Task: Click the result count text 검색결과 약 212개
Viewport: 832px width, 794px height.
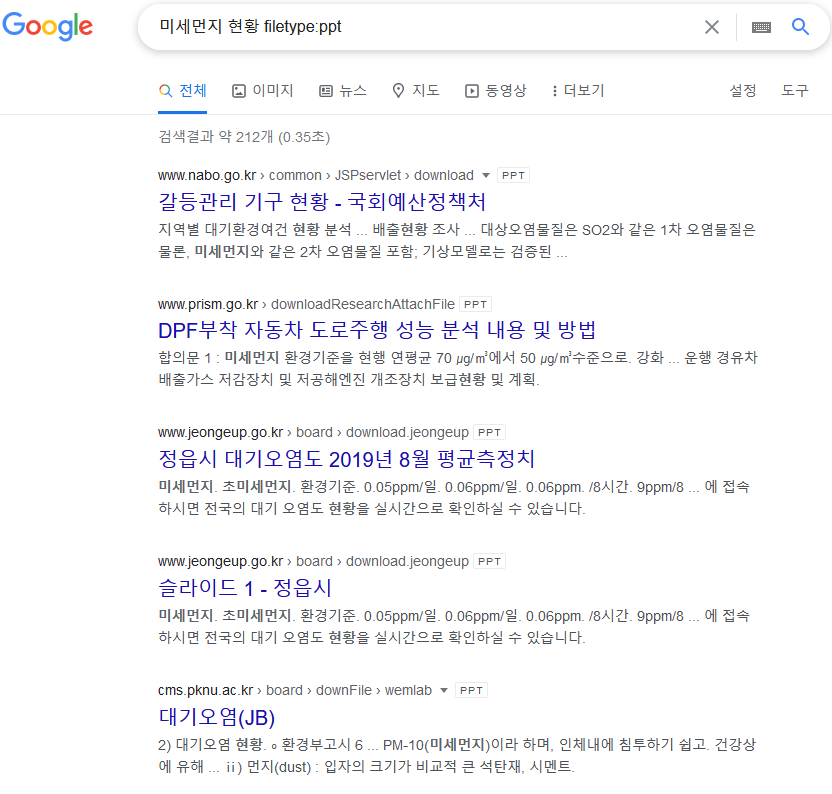Action: (x=244, y=137)
